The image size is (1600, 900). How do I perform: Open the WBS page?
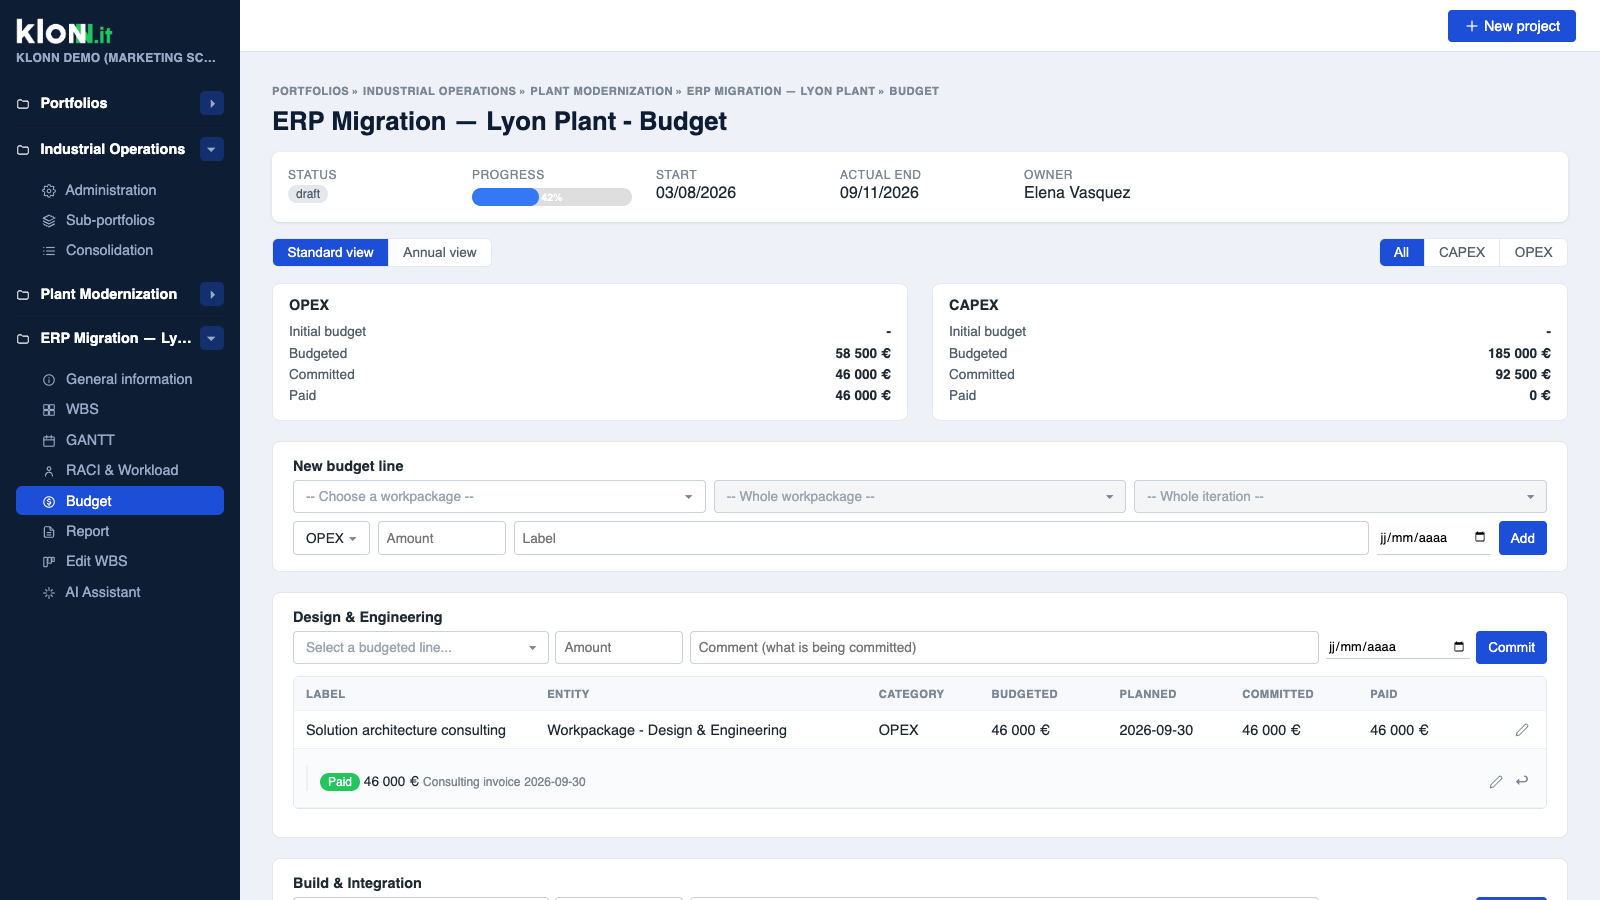pos(120,410)
